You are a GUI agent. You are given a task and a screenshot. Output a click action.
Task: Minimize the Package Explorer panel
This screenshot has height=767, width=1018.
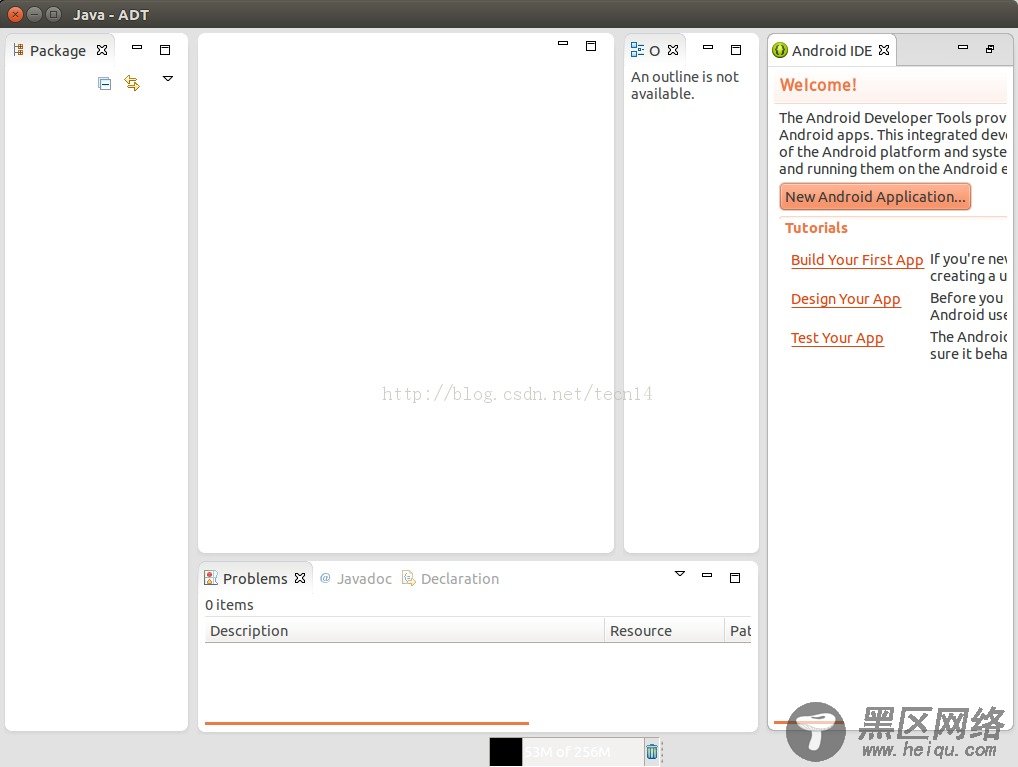137,47
